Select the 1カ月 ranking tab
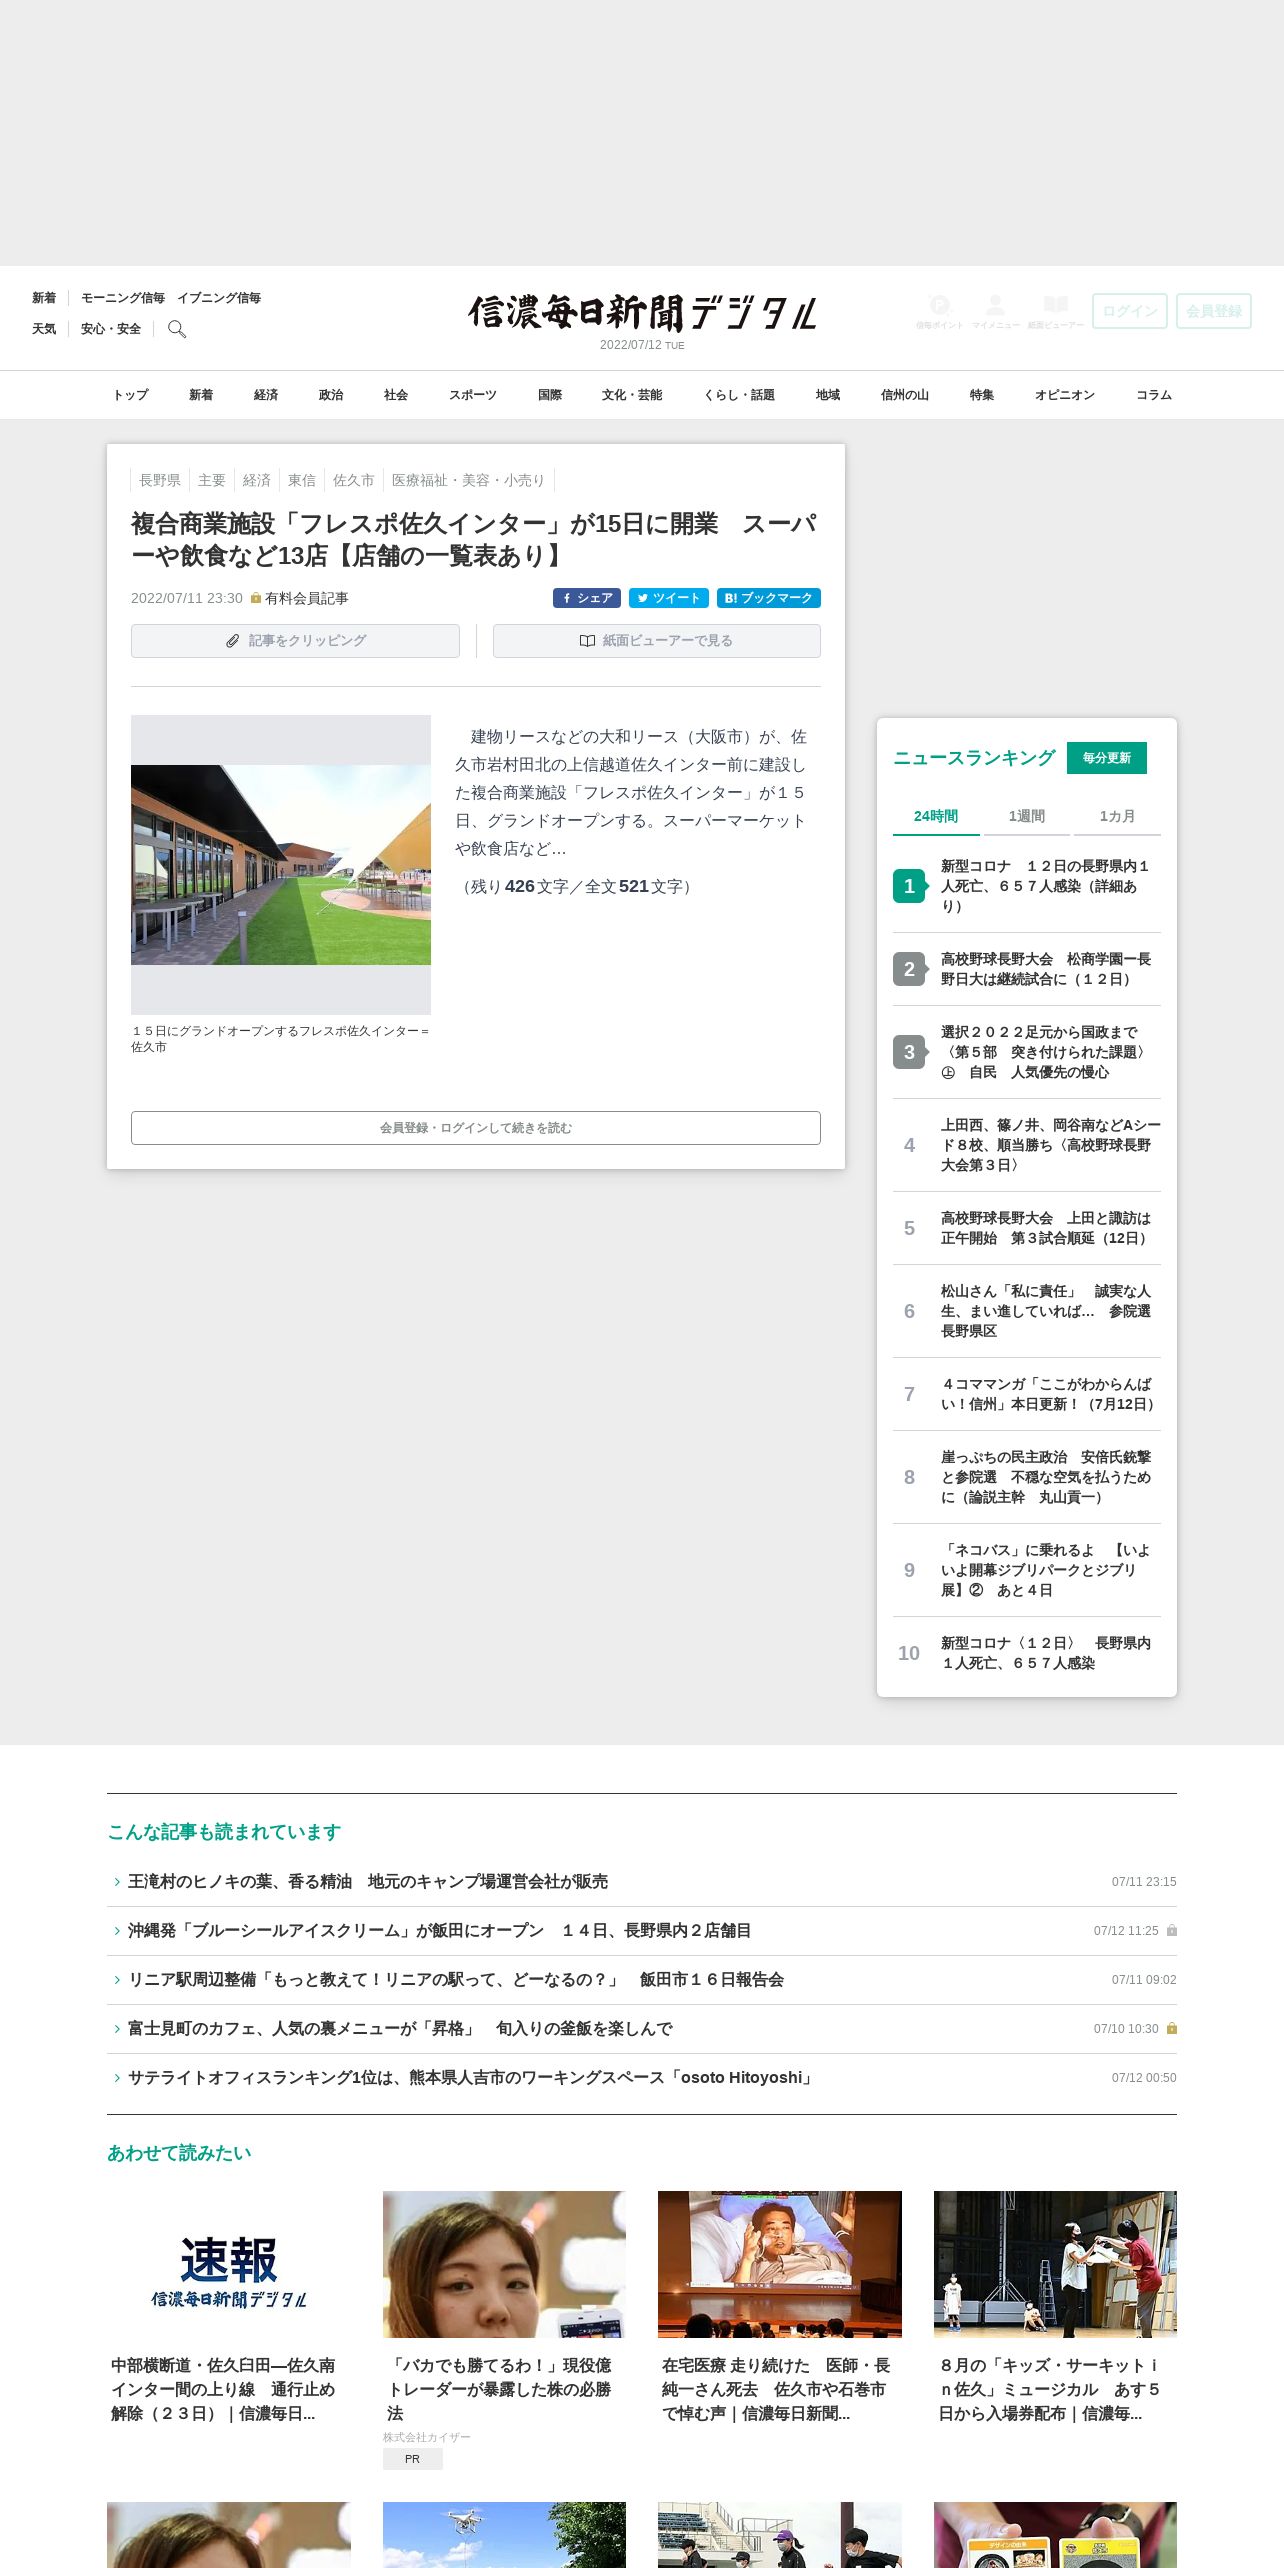This screenshot has width=1284, height=2568. (x=1117, y=816)
